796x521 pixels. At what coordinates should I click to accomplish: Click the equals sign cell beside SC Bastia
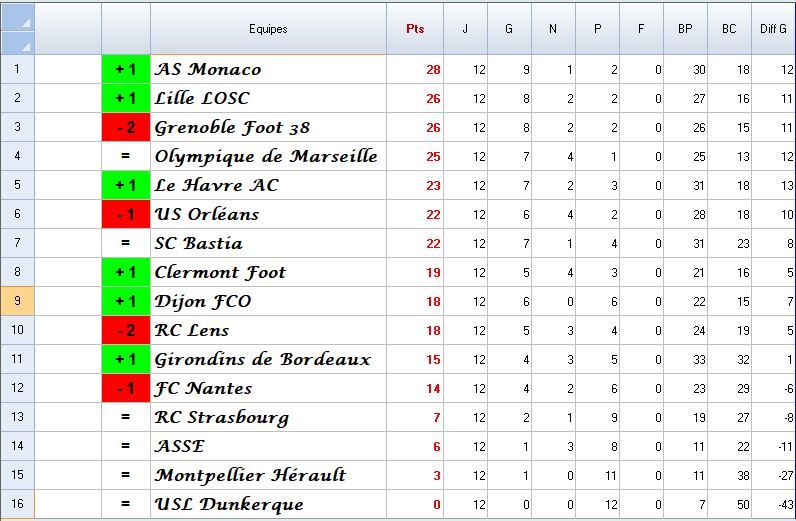[x=126, y=243]
